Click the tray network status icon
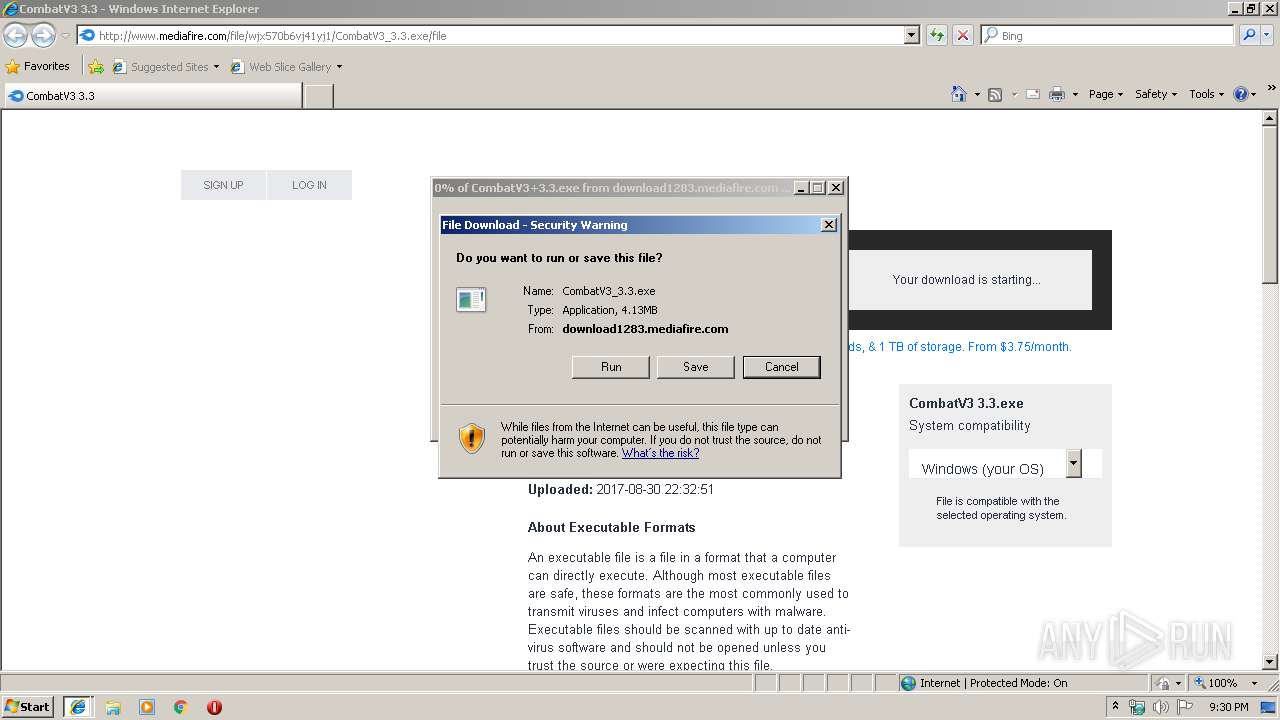Viewport: 1280px width, 720px height. 1137,707
